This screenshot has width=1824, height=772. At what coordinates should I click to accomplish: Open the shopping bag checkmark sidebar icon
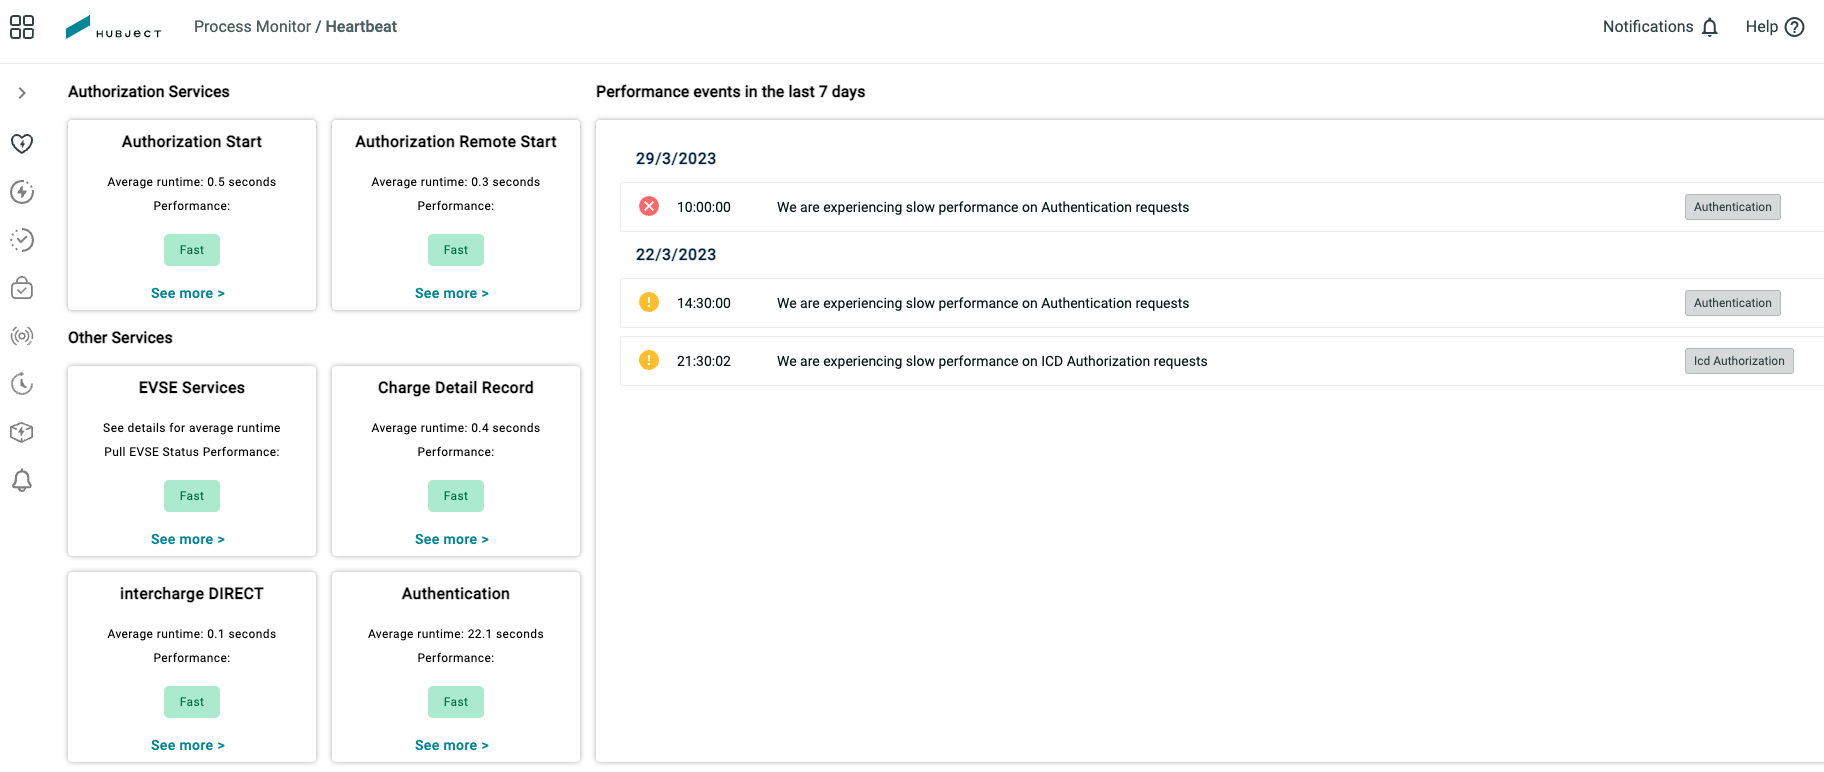[22, 288]
